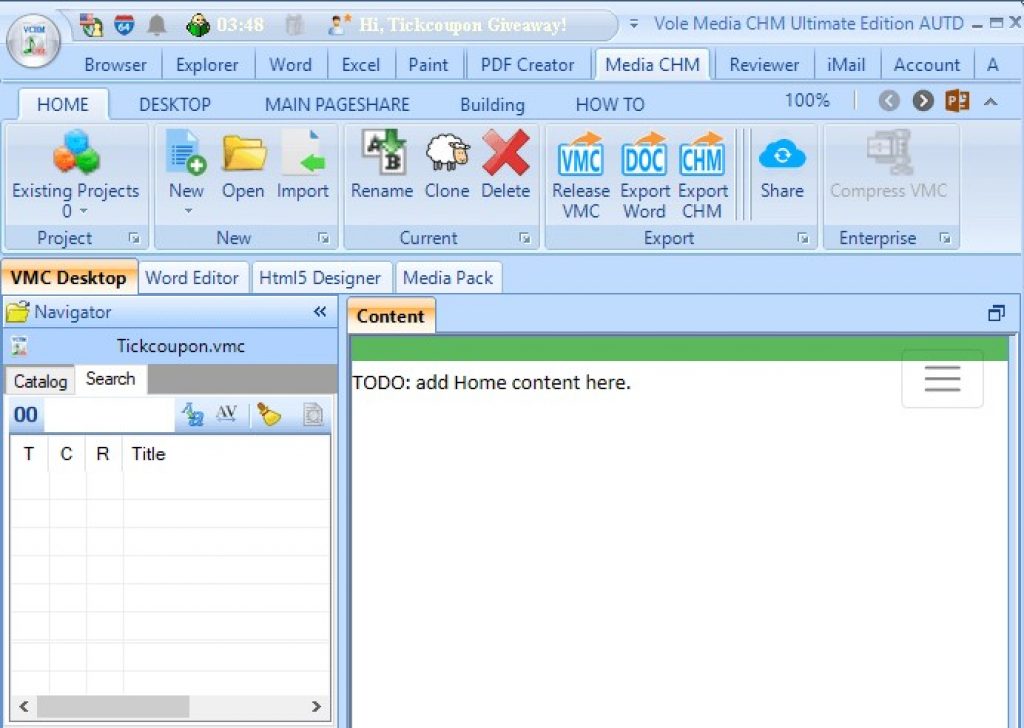The image size is (1024, 728).
Task: Open a project with folder icon
Action: (x=244, y=152)
